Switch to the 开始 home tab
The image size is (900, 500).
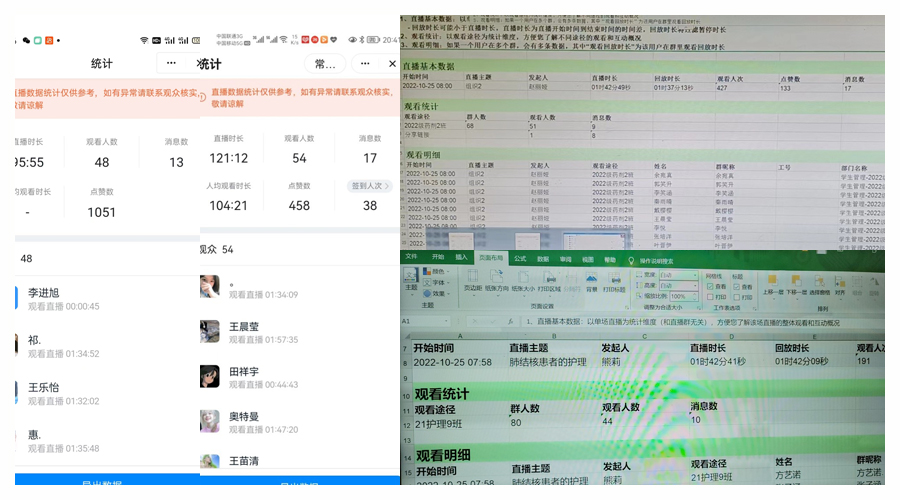(x=438, y=257)
